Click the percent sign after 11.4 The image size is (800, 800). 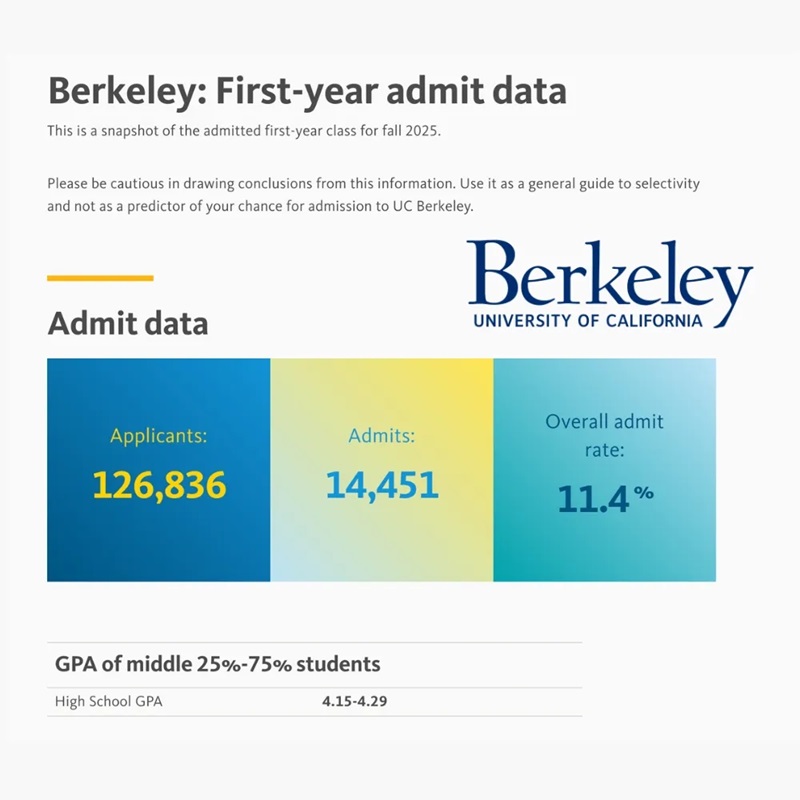point(643,492)
